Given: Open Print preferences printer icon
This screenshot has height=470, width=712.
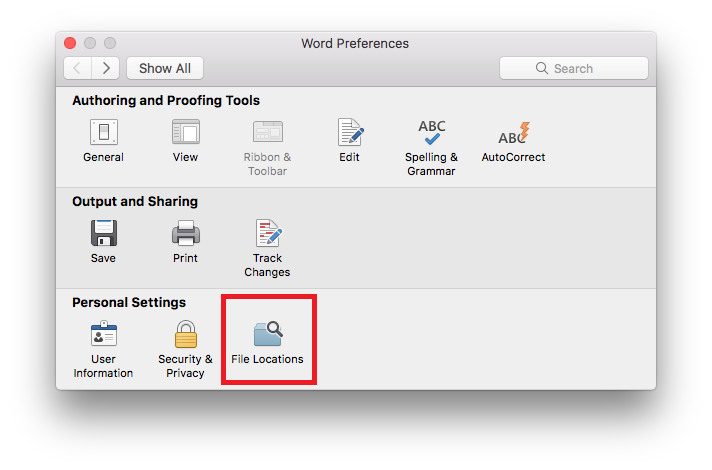Looking at the screenshot, I should point(185,233).
